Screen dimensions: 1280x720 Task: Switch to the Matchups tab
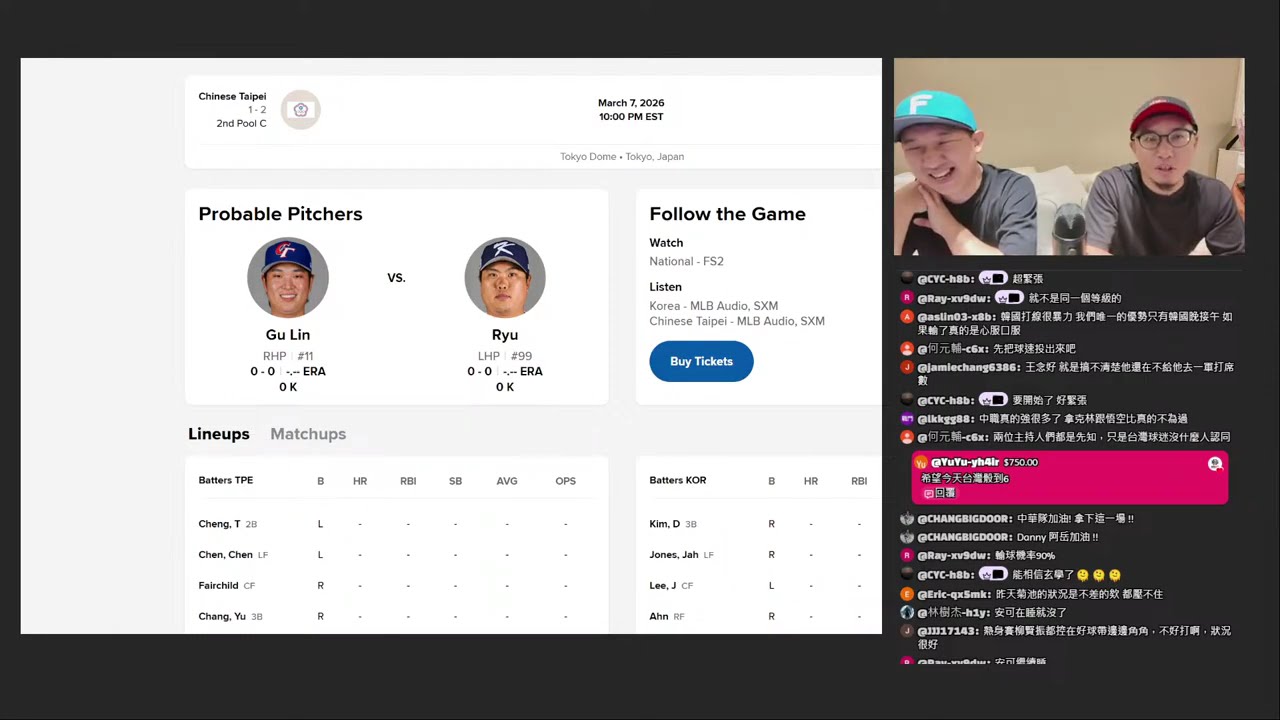pos(308,433)
